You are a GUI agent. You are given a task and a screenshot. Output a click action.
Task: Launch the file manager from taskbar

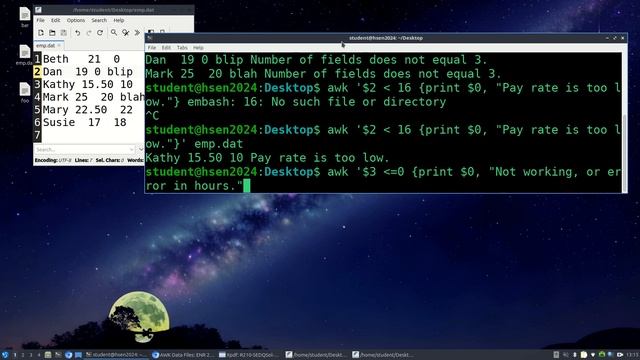[48, 355]
